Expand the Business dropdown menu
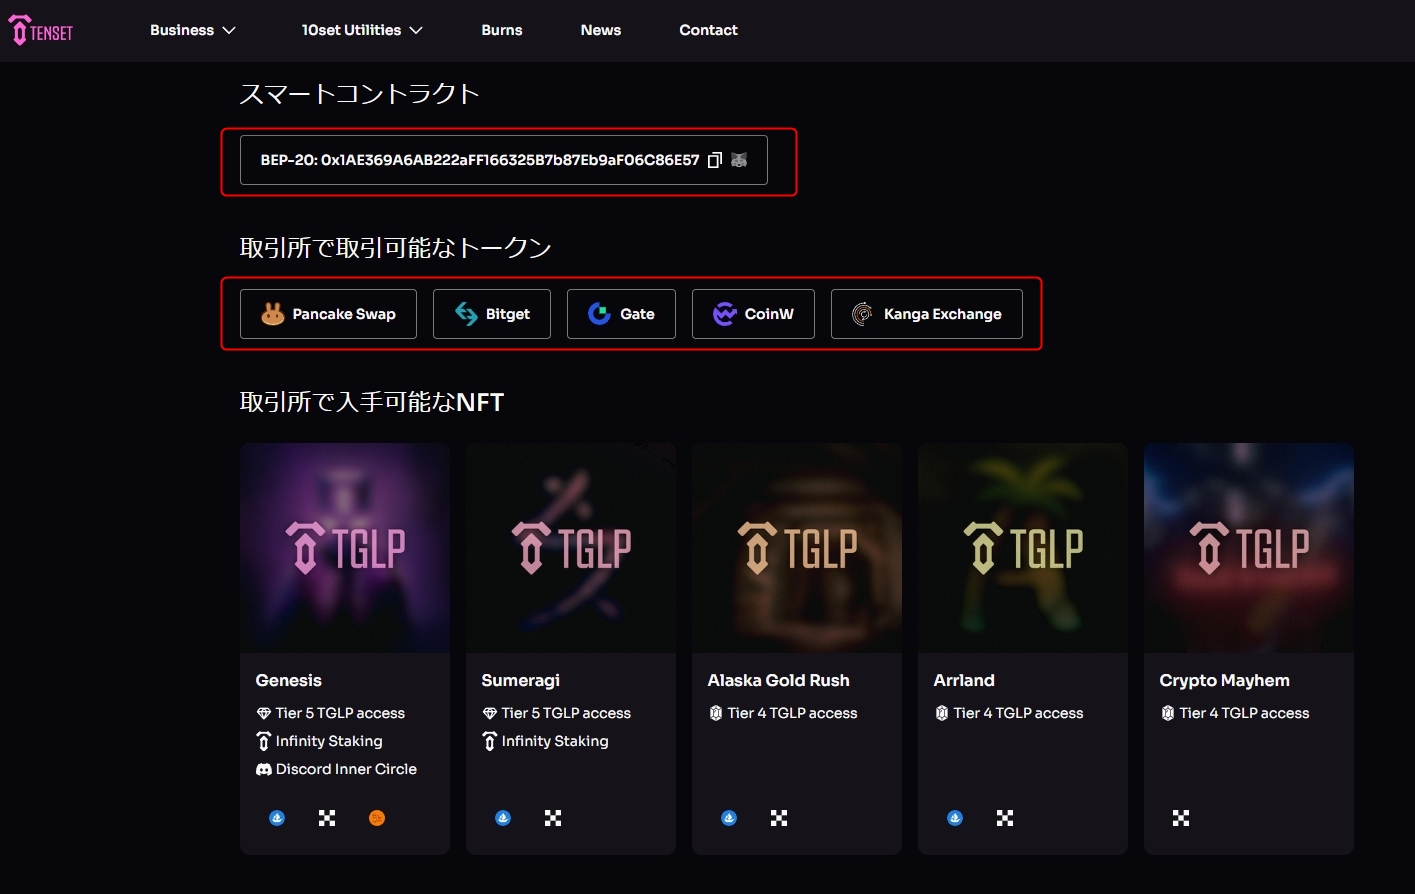The image size is (1415, 894). point(192,30)
